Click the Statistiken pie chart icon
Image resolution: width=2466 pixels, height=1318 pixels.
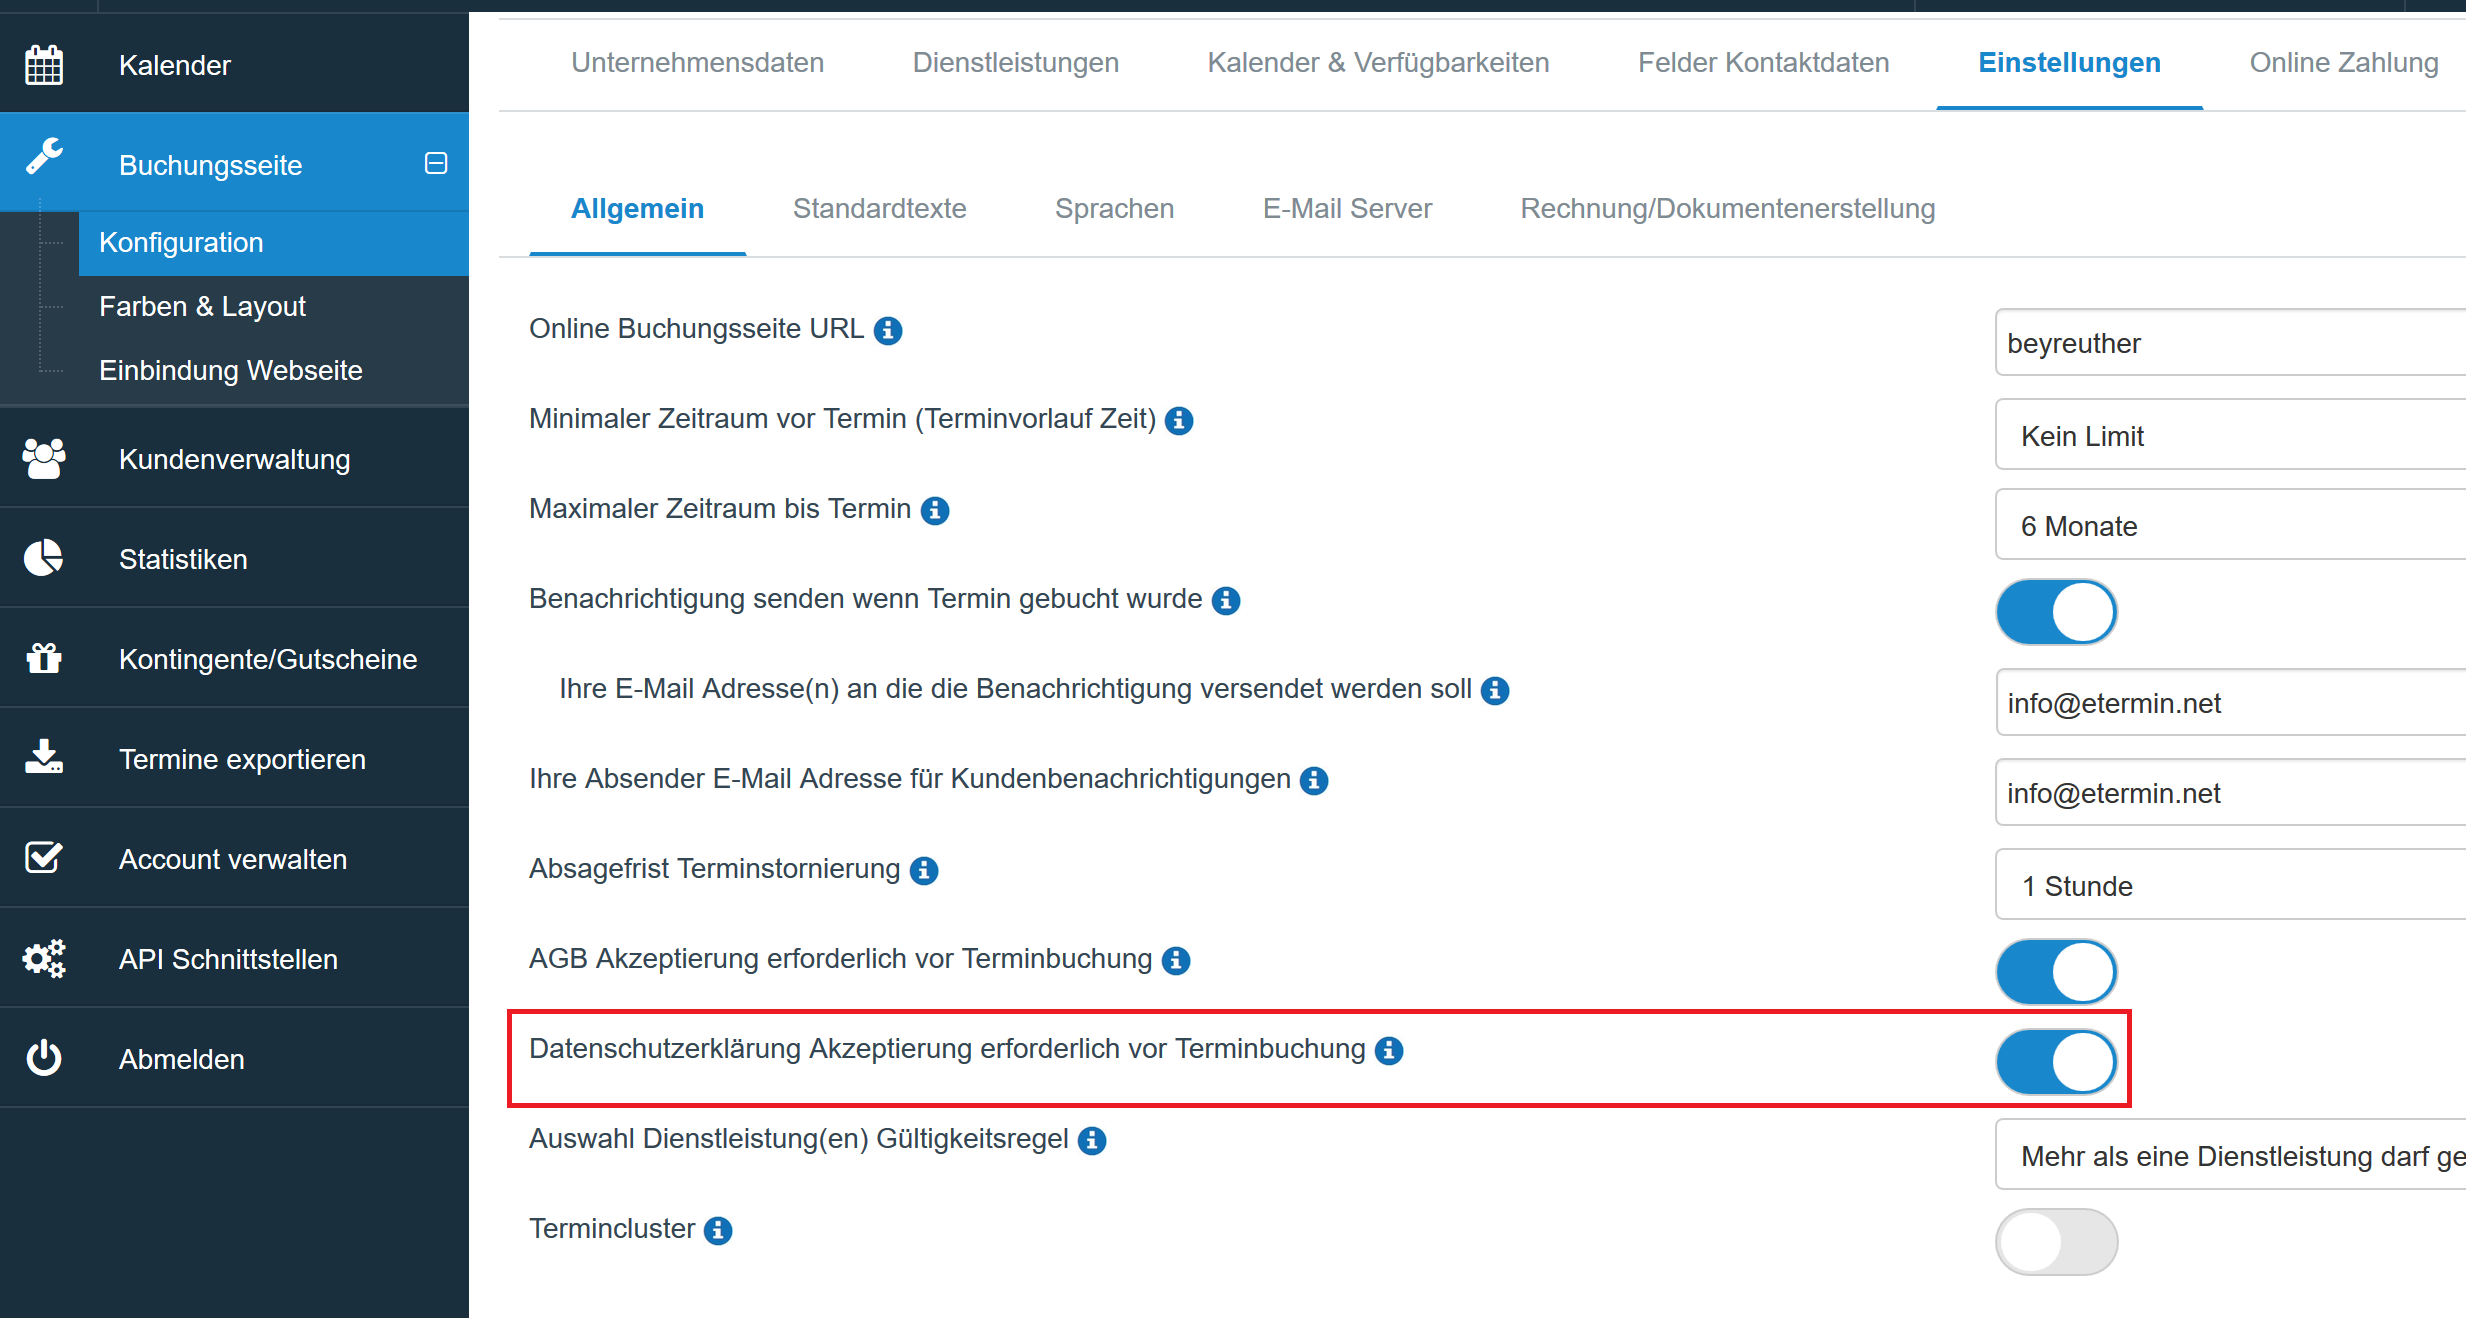[44, 558]
